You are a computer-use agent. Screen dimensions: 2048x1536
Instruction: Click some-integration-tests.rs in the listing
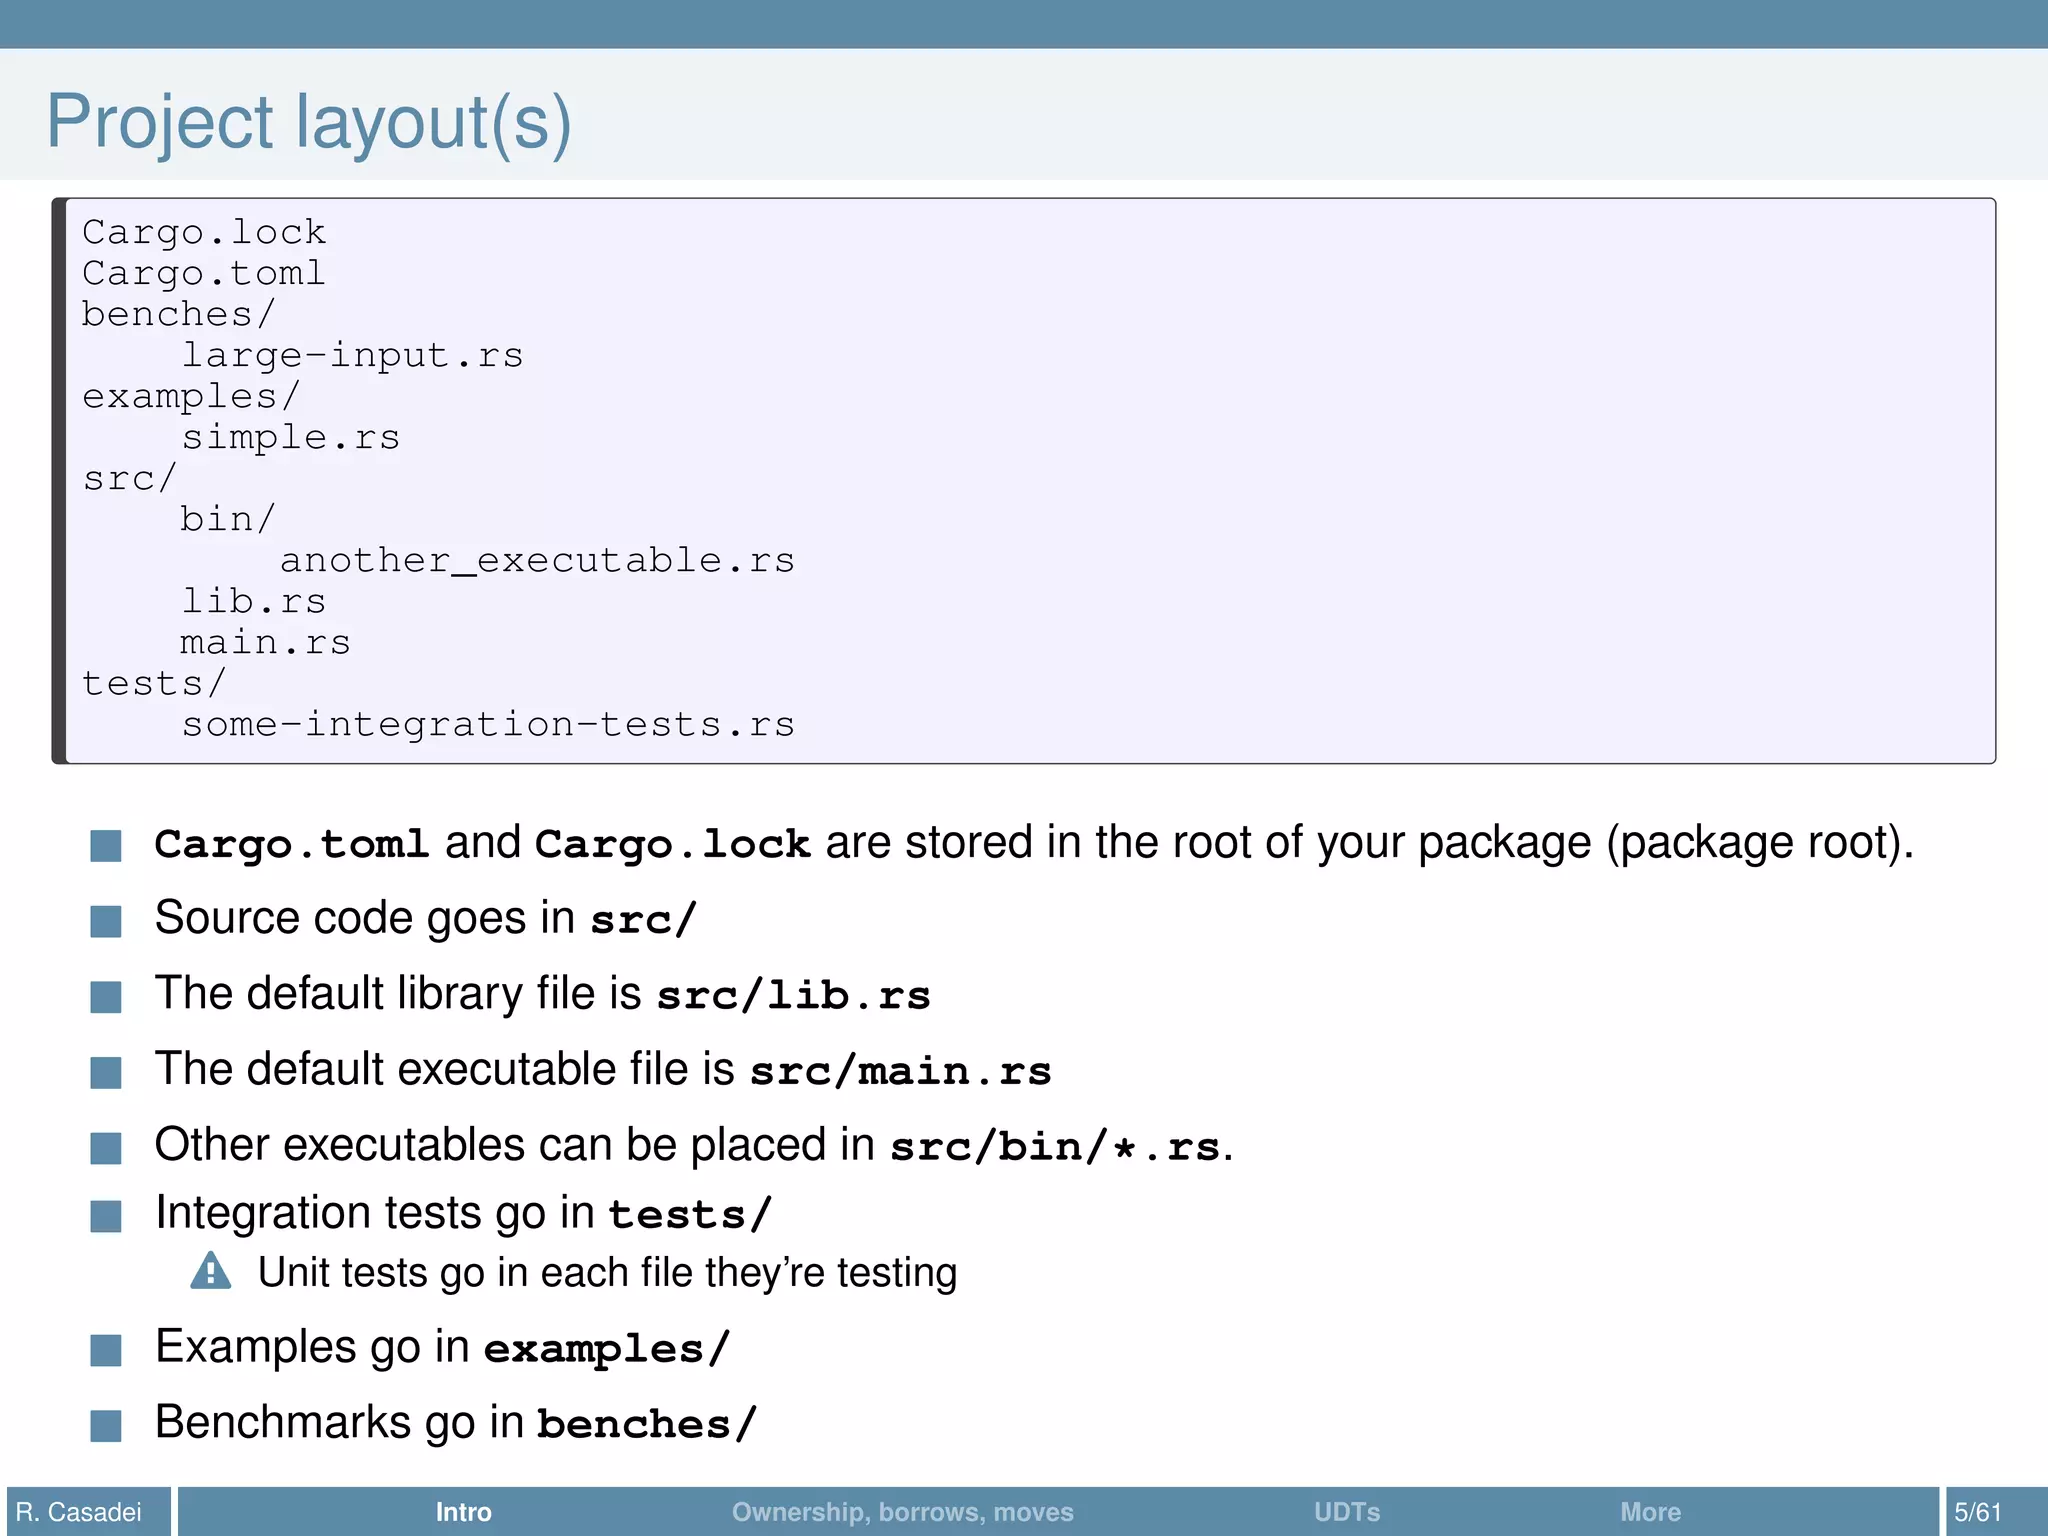tap(488, 725)
